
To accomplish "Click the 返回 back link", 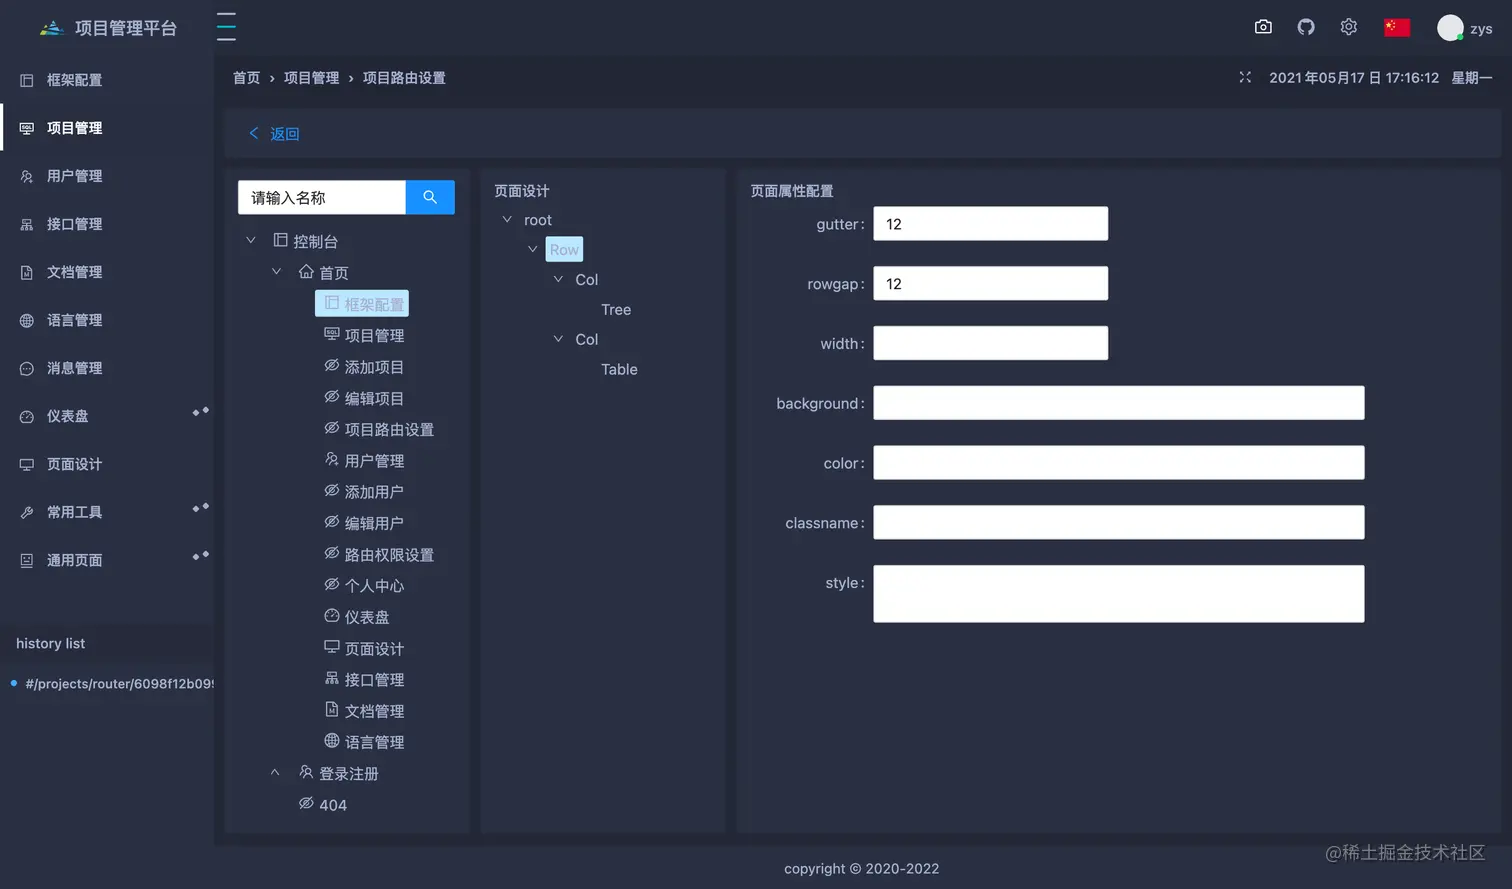I will click(274, 134).
